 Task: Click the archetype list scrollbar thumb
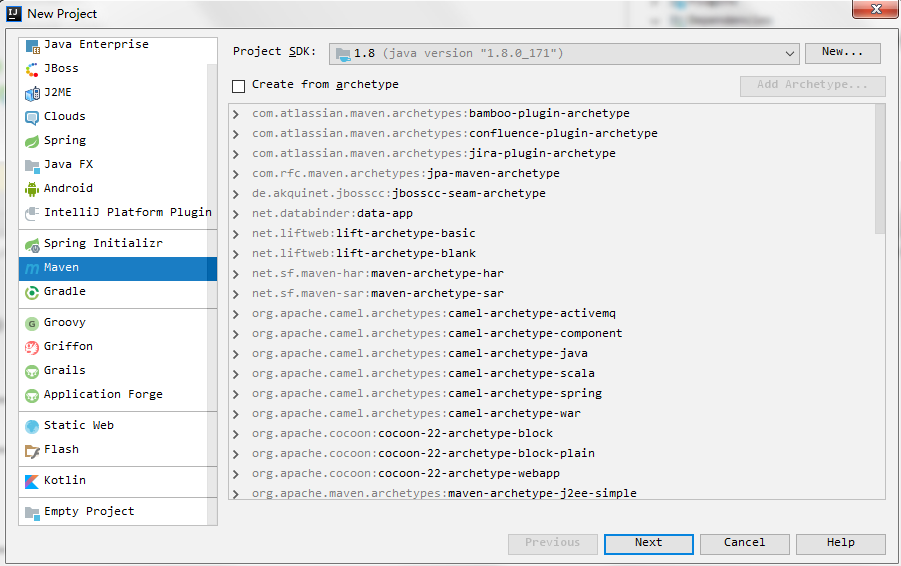tap(880, 169)
